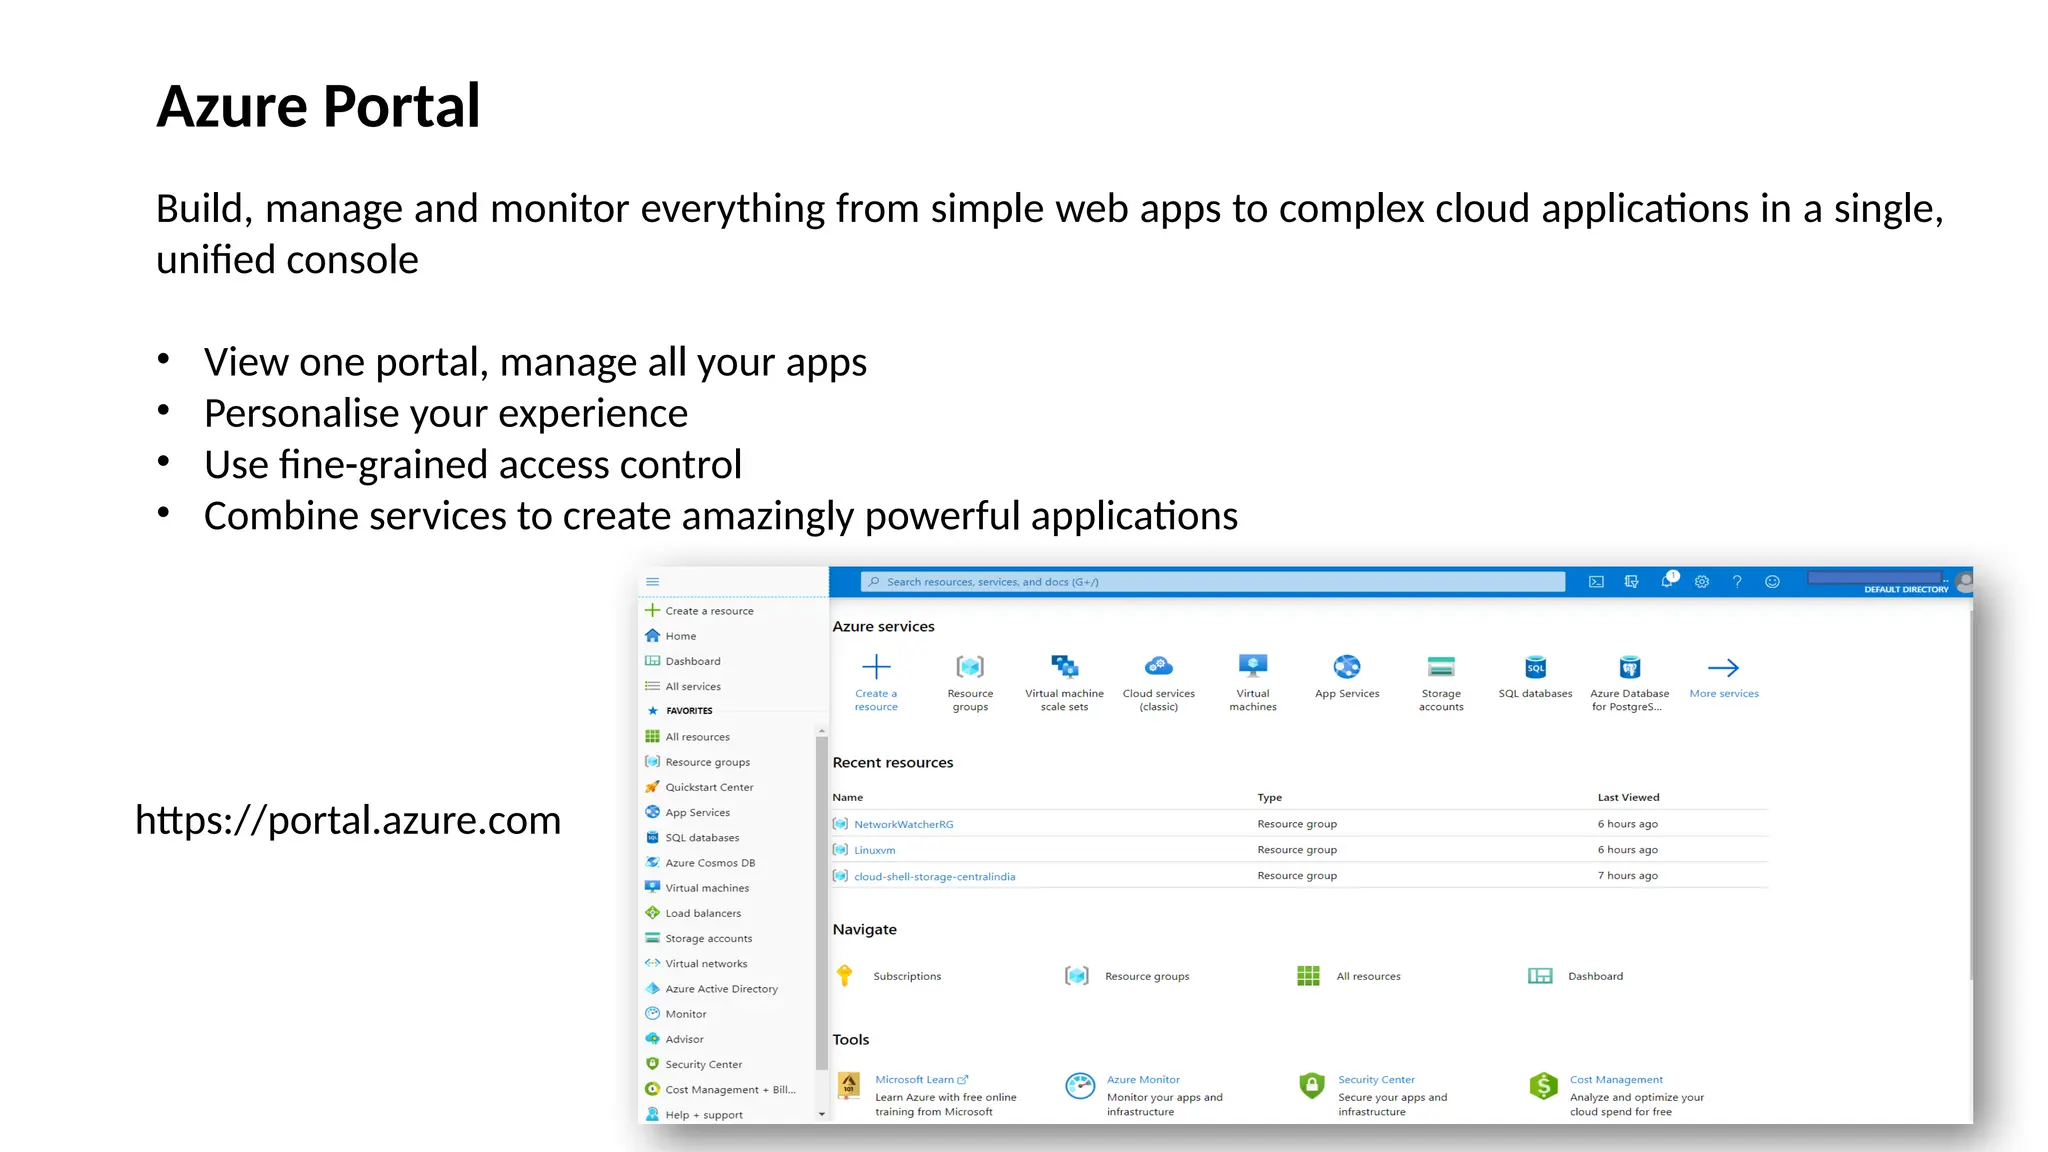Viewport: 2048px width, 1152px height.
Task: Open the Azure Monitor tool icon
Action: coord(1080,1086)
